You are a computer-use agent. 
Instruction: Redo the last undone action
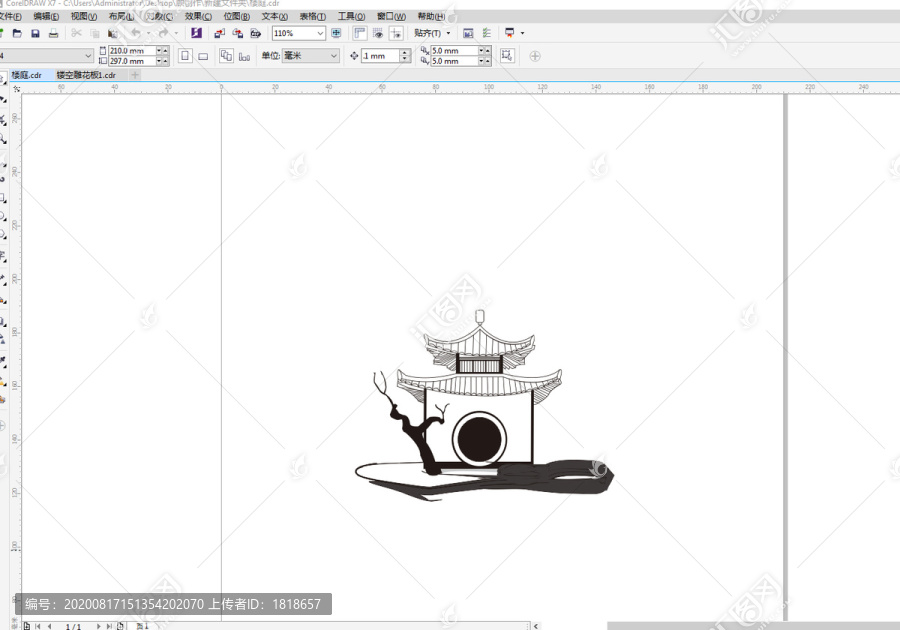click(164, 33)
